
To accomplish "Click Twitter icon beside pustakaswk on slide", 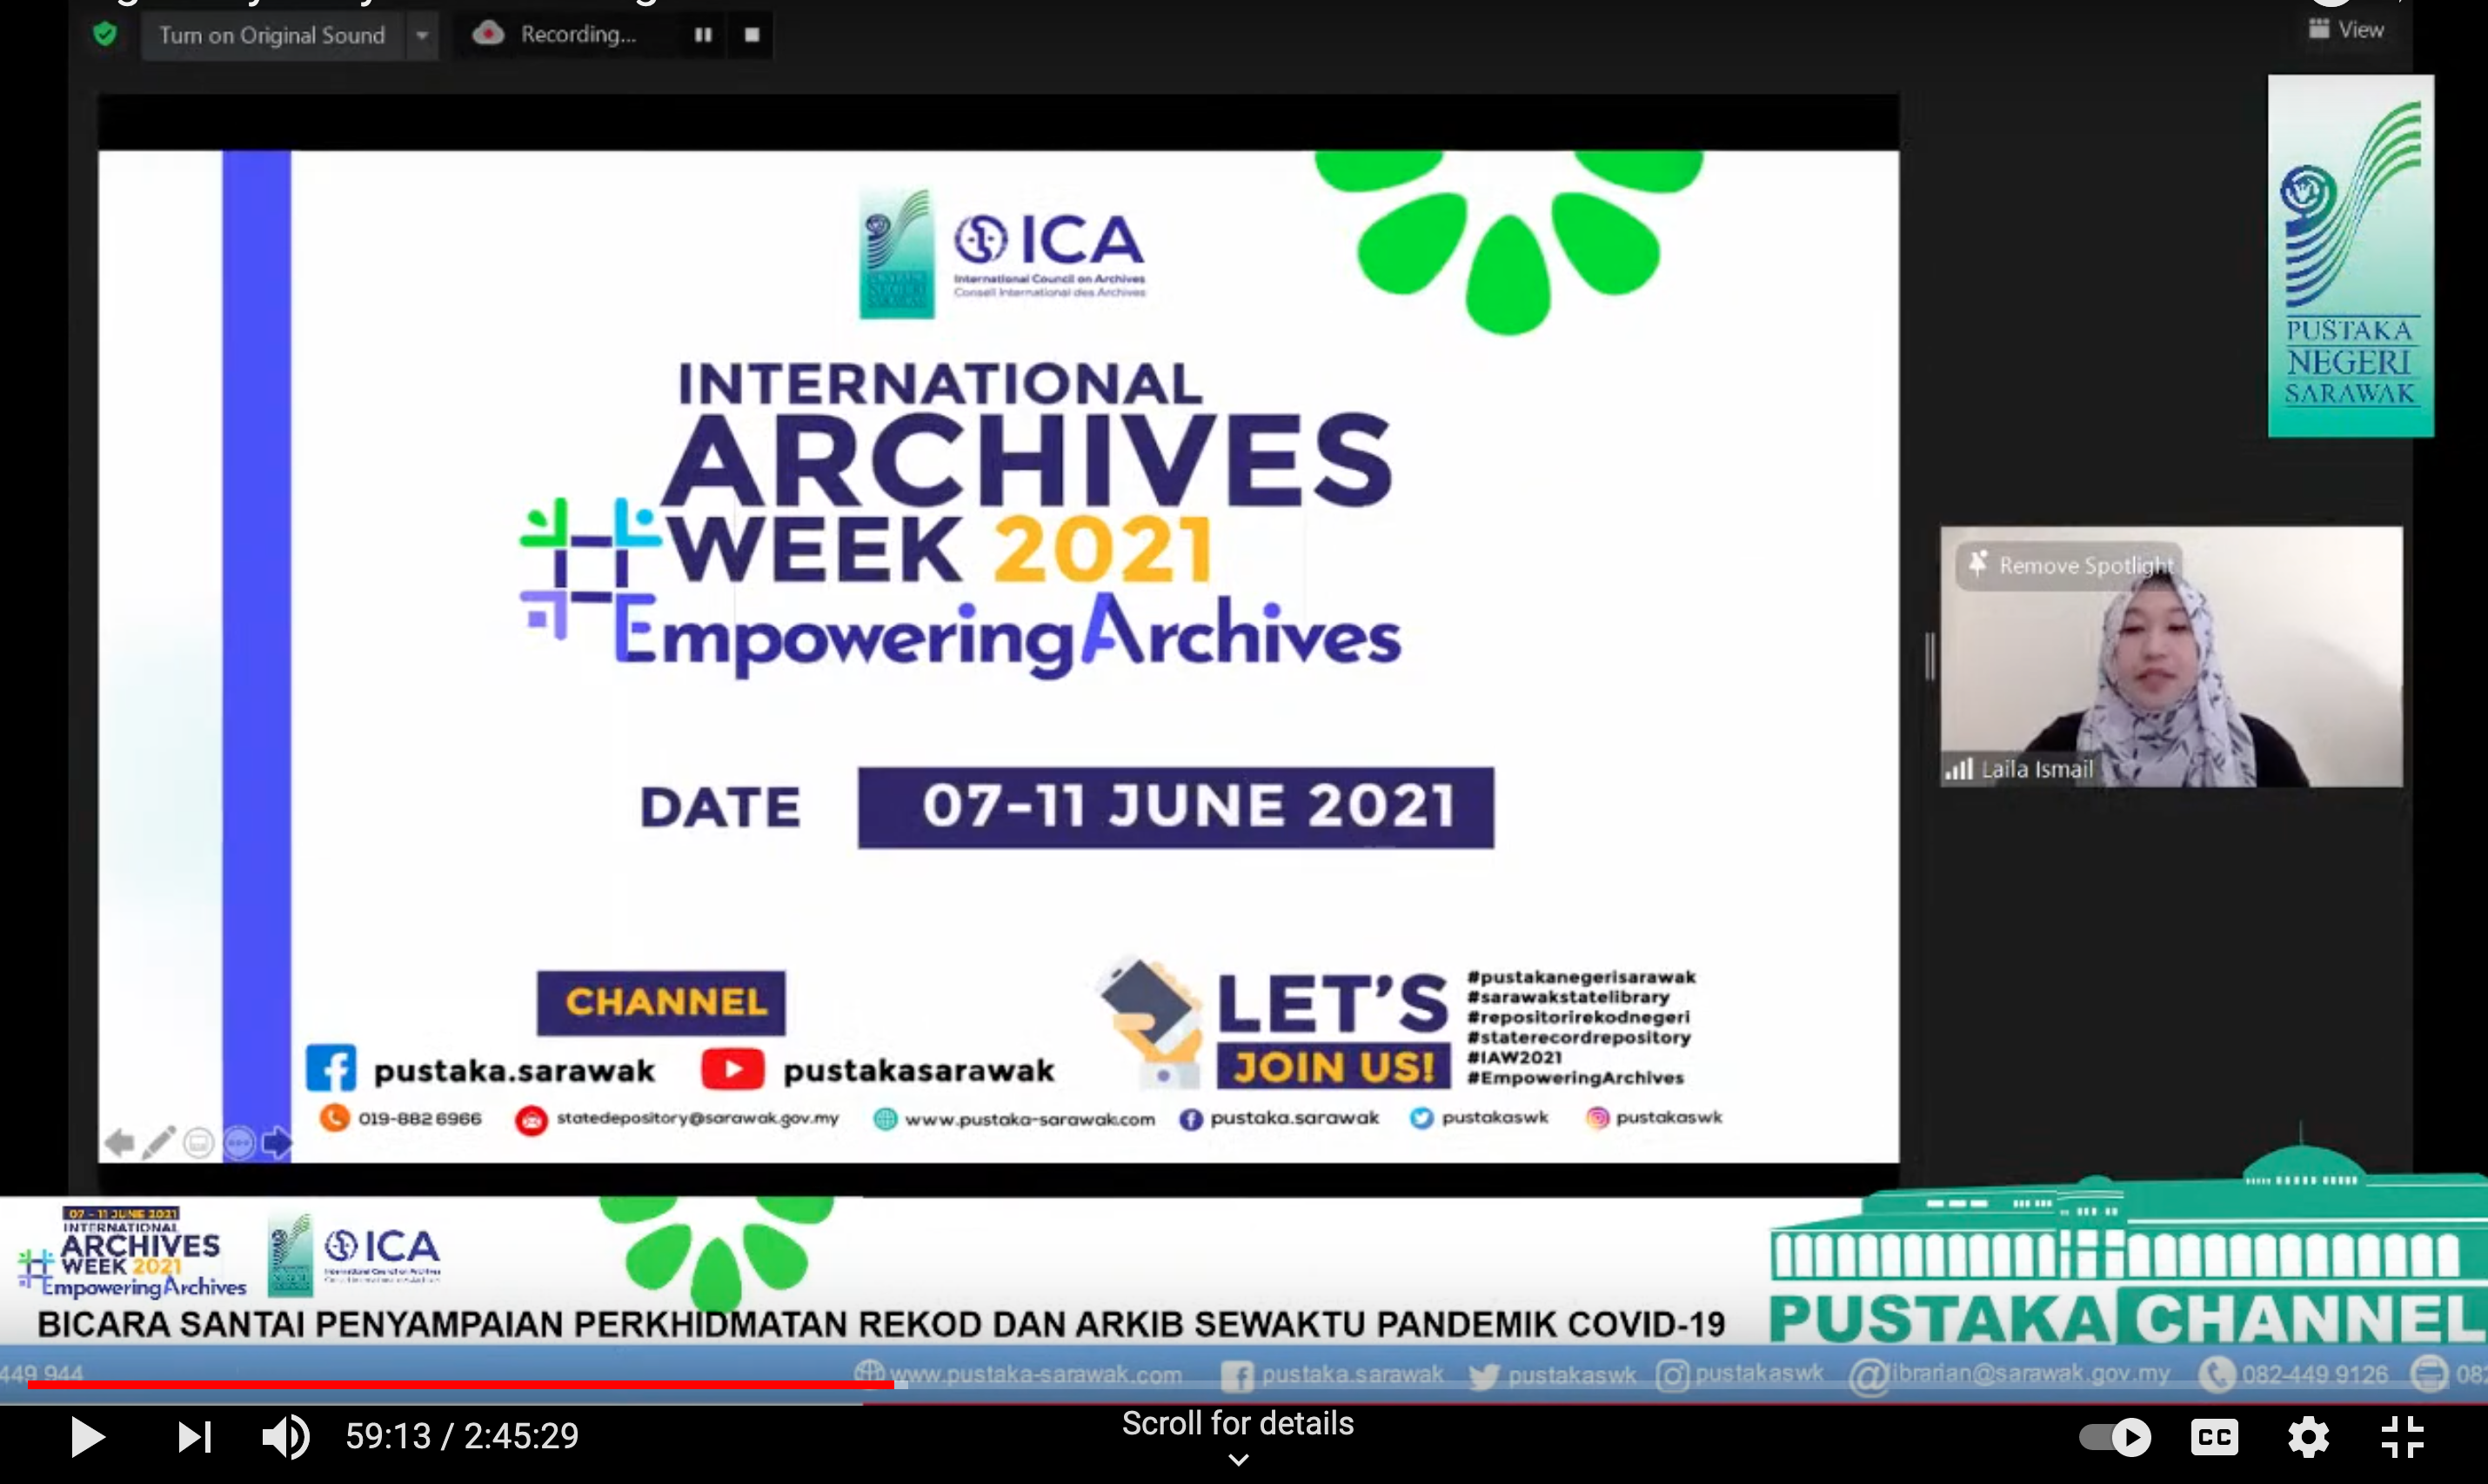I will click(1421, 1118).
